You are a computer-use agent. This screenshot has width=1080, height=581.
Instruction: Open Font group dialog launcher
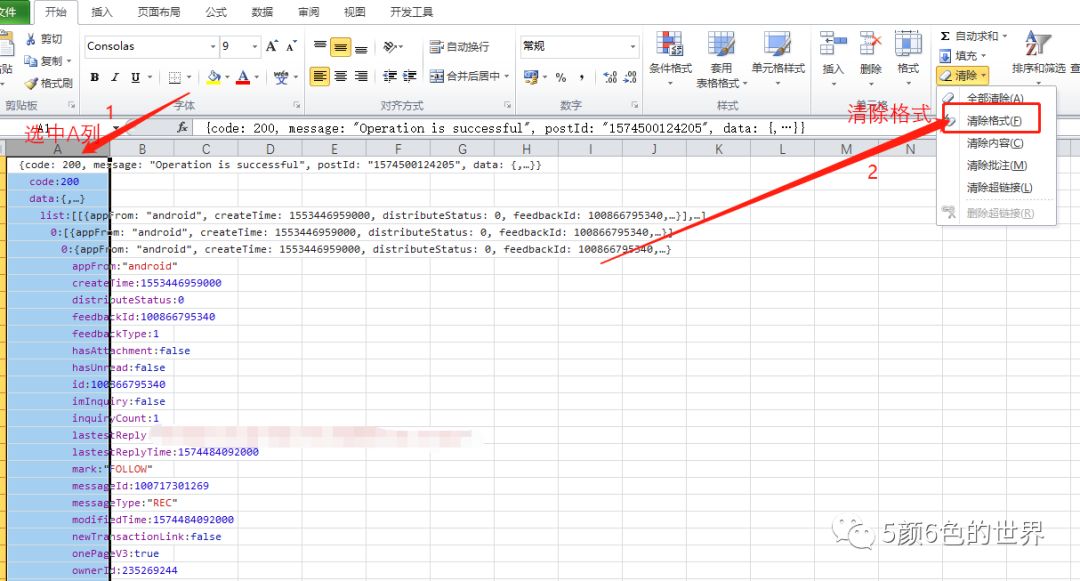tap(297, 105)
